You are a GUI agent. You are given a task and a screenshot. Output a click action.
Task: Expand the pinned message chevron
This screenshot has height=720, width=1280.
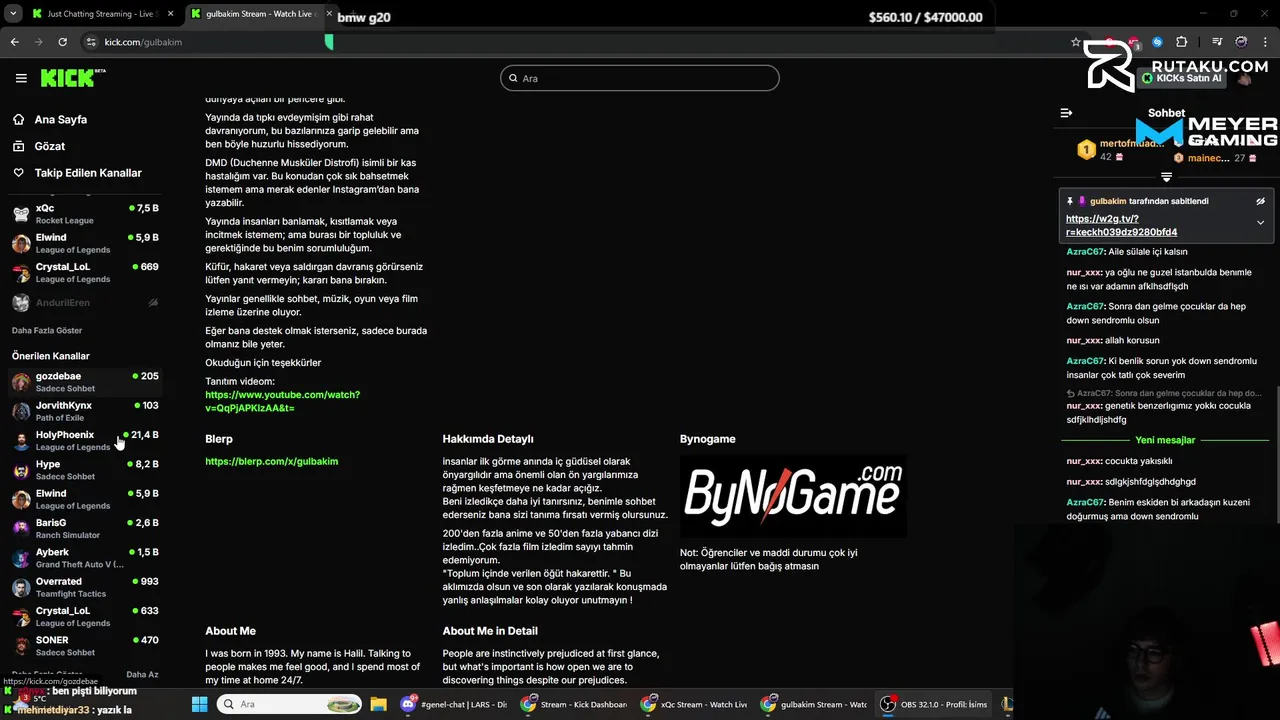[1260, 222]
